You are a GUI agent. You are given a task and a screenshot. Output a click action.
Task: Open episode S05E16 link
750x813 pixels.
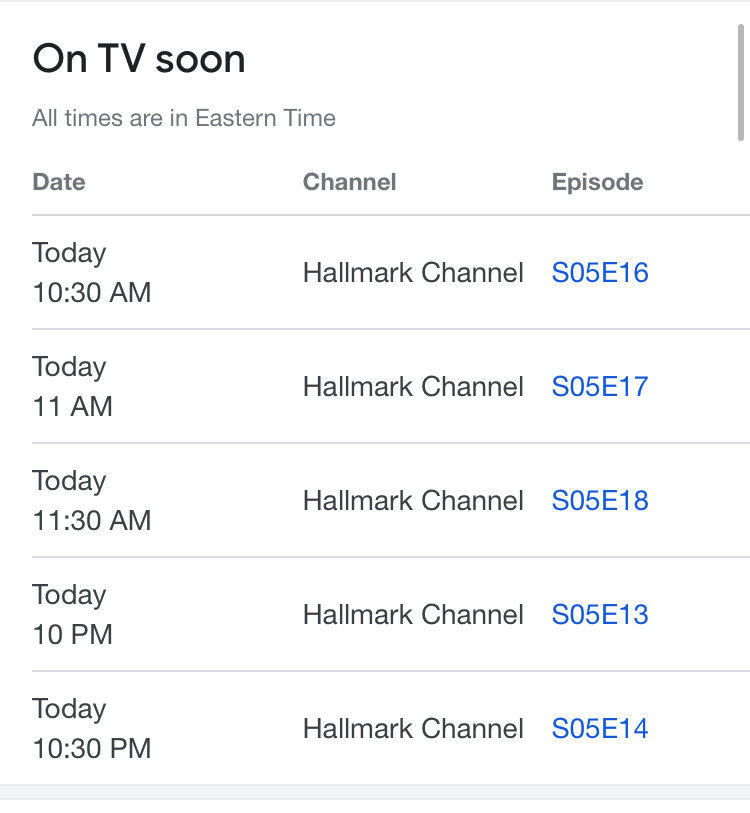click(600, 272)
